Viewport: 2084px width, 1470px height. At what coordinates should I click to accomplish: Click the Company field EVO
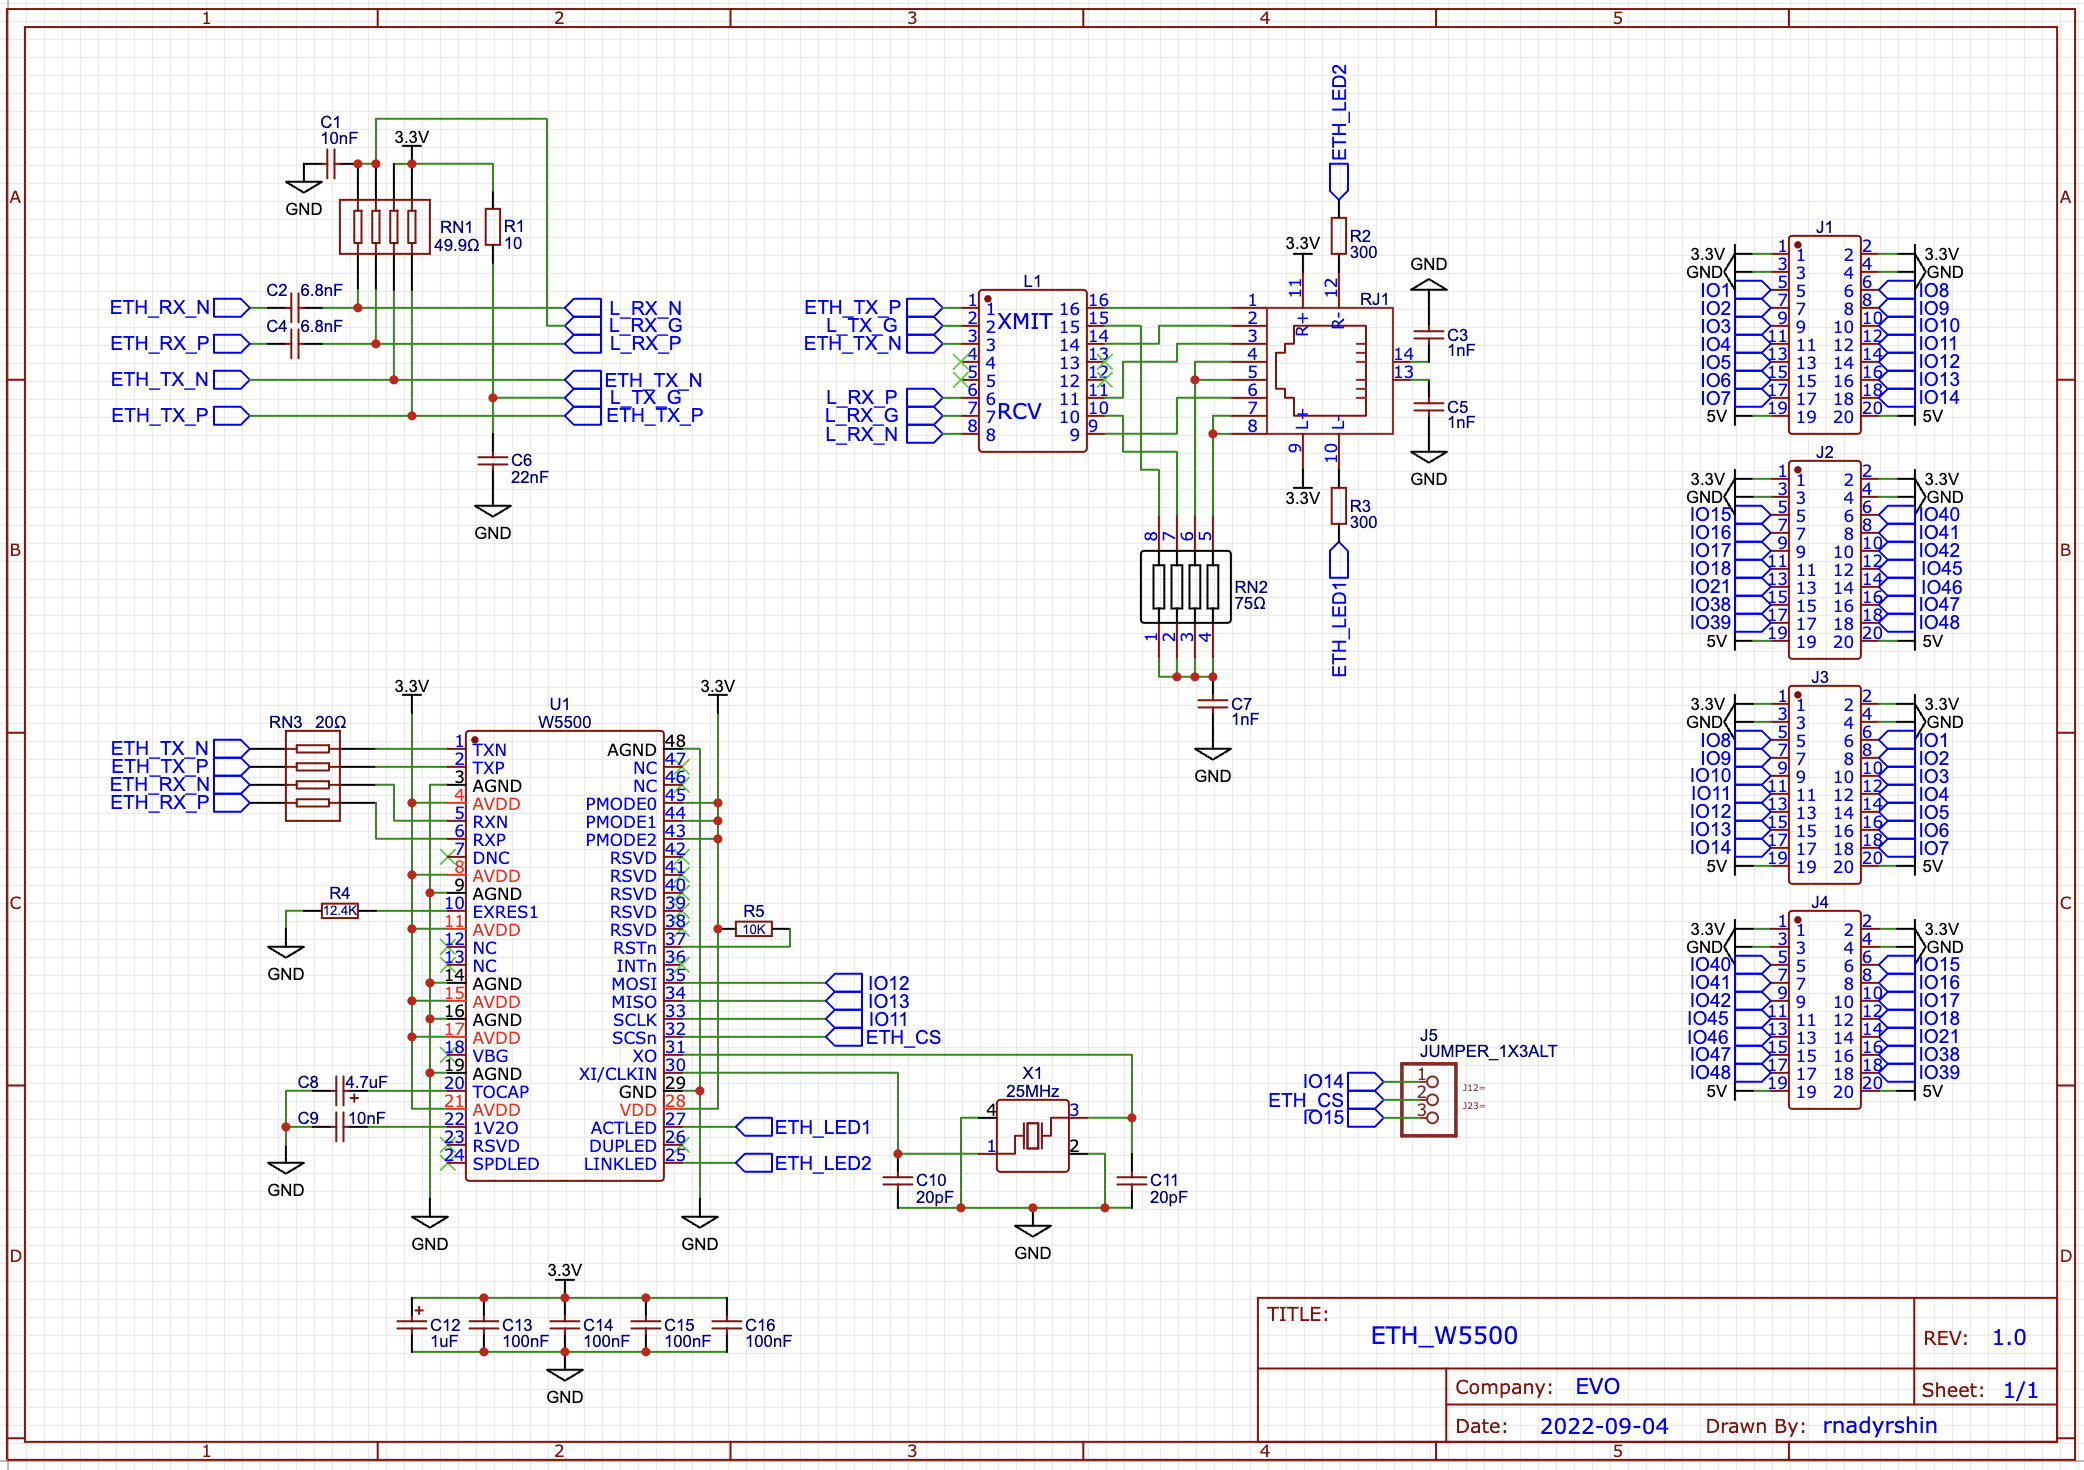[1597, 1386]
